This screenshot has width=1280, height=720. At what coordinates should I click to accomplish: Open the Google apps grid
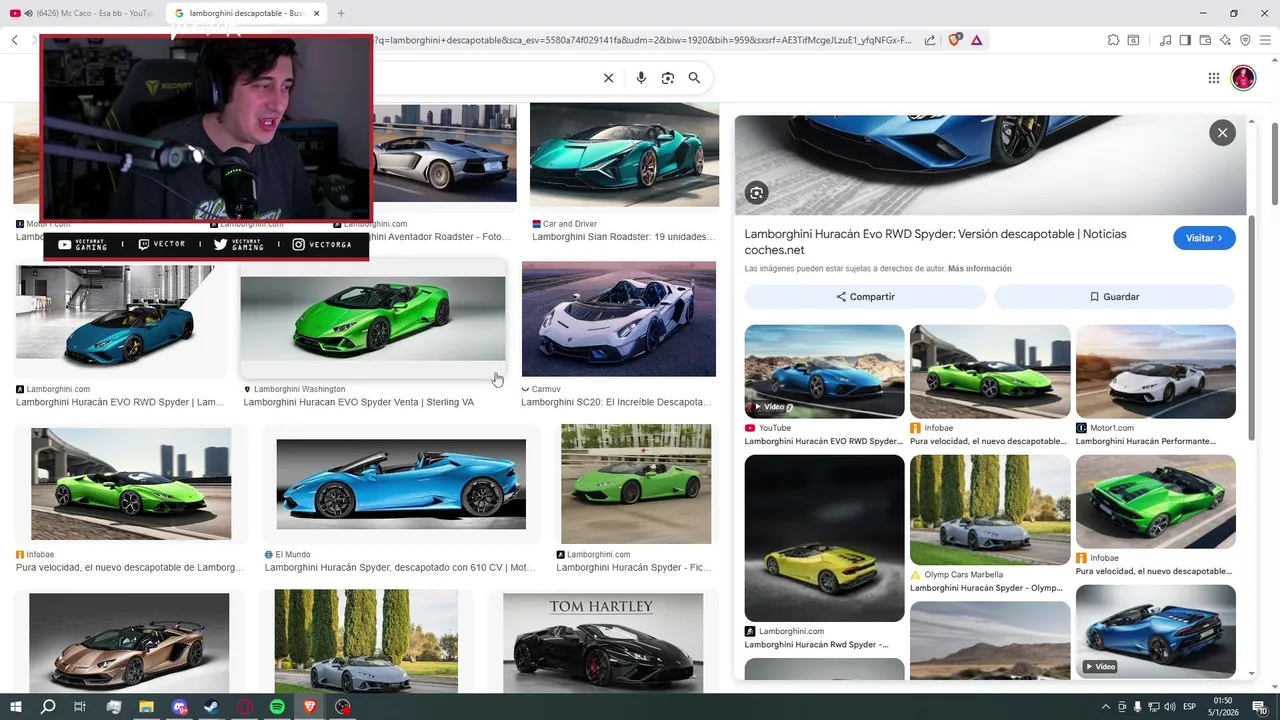(x=1213, y=78)
